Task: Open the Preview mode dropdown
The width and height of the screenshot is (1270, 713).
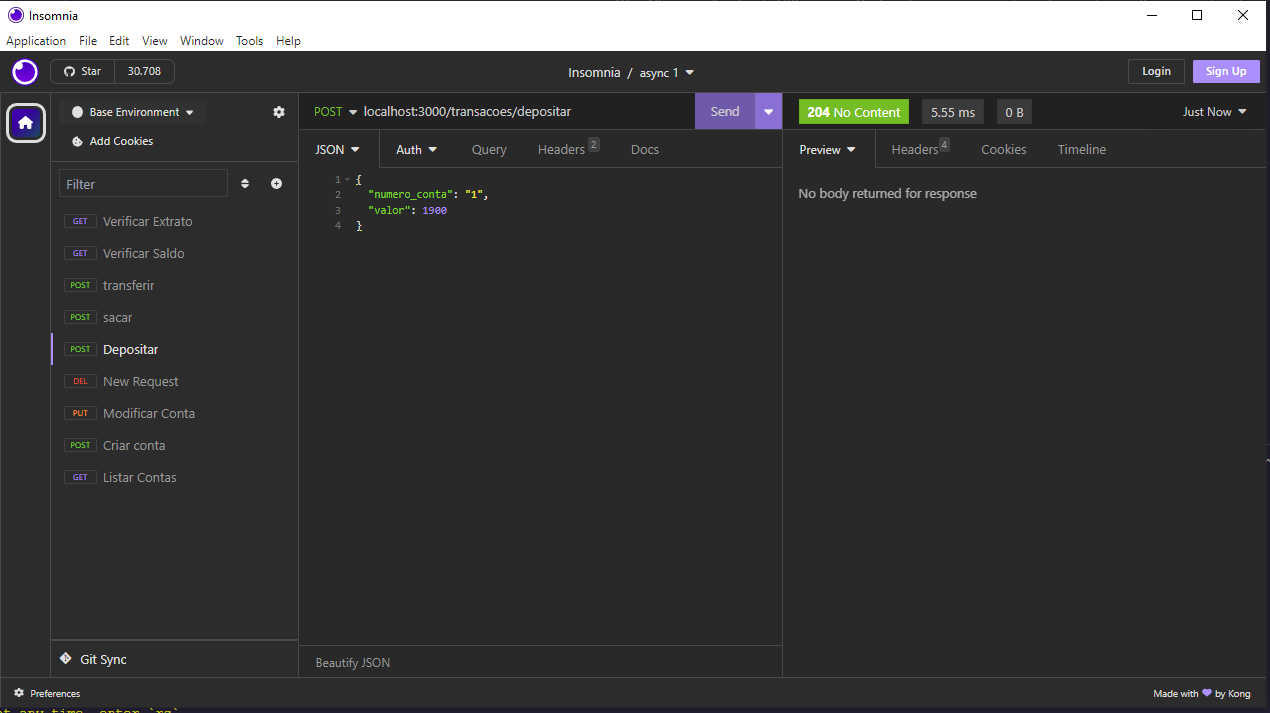Action: [828, 149]
